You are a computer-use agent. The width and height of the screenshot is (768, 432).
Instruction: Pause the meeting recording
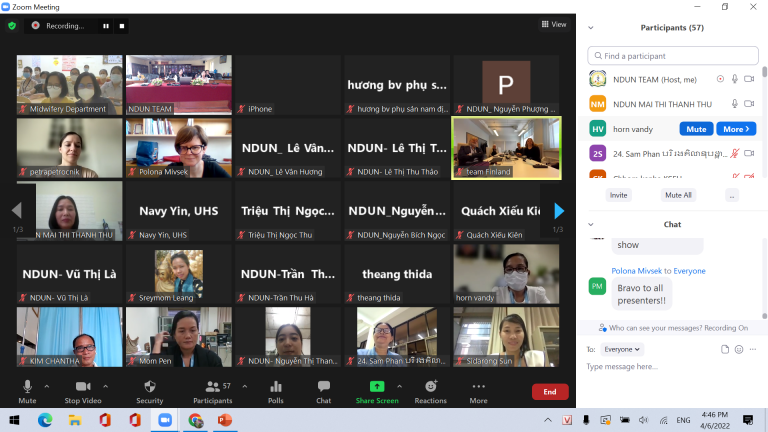click(x=106, y=26)
